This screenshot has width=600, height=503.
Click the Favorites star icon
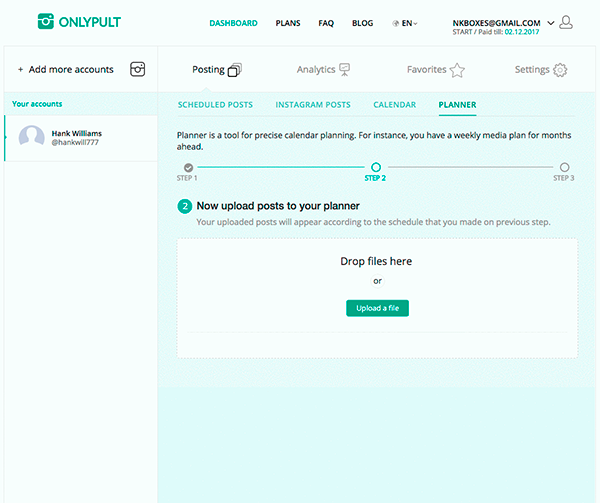[457, 70]
